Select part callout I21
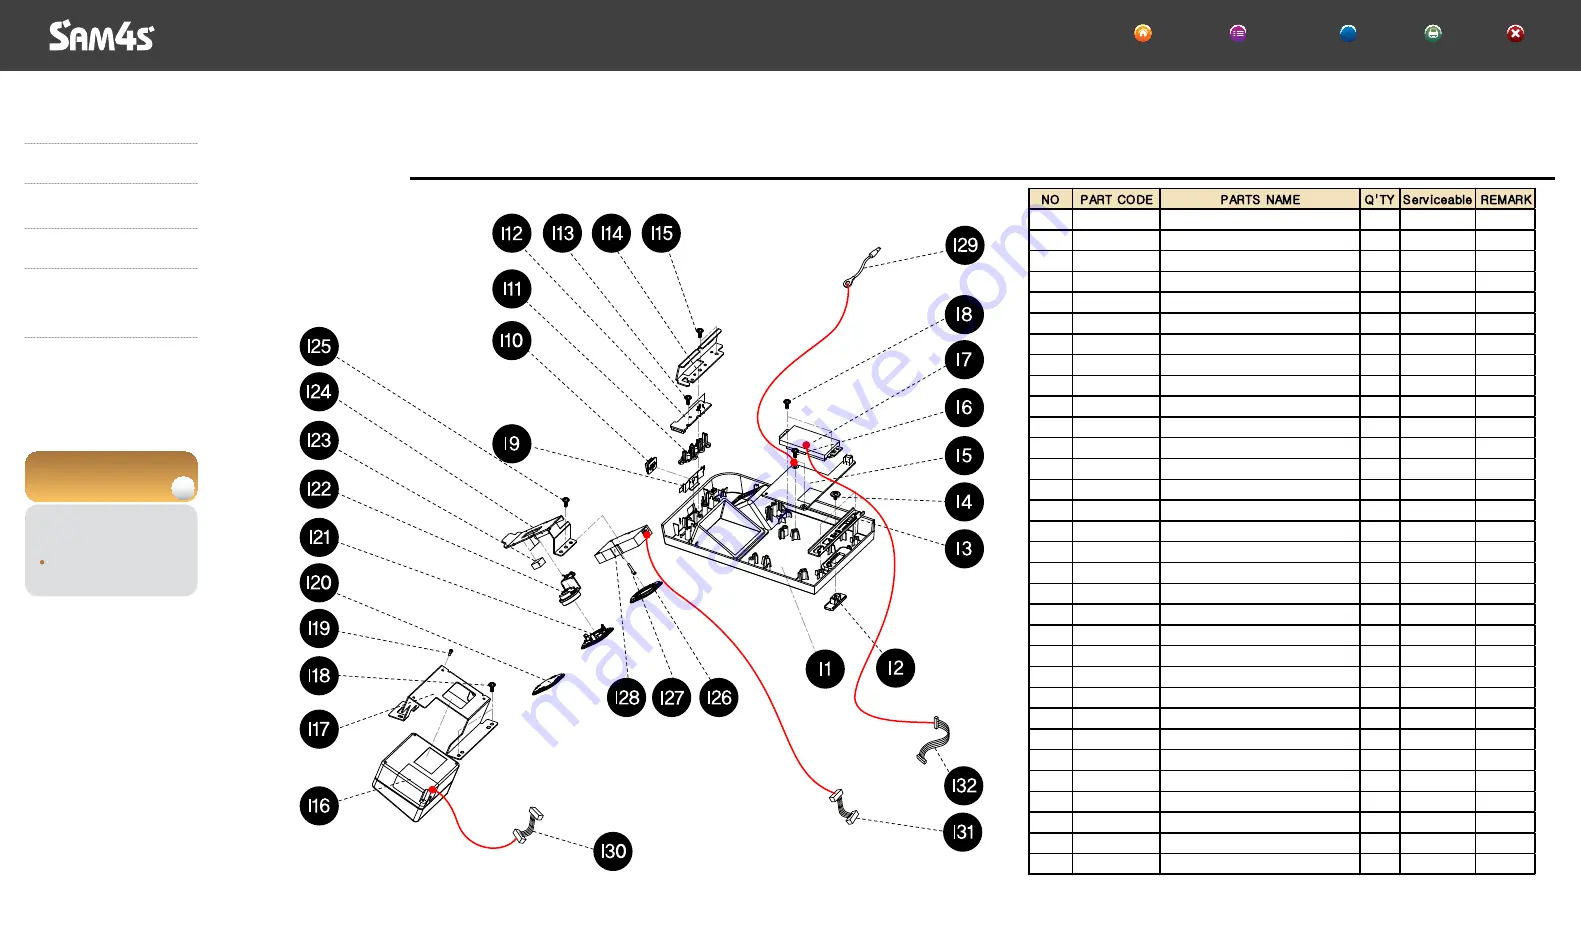1581x934 pixels. pos(319,537)
